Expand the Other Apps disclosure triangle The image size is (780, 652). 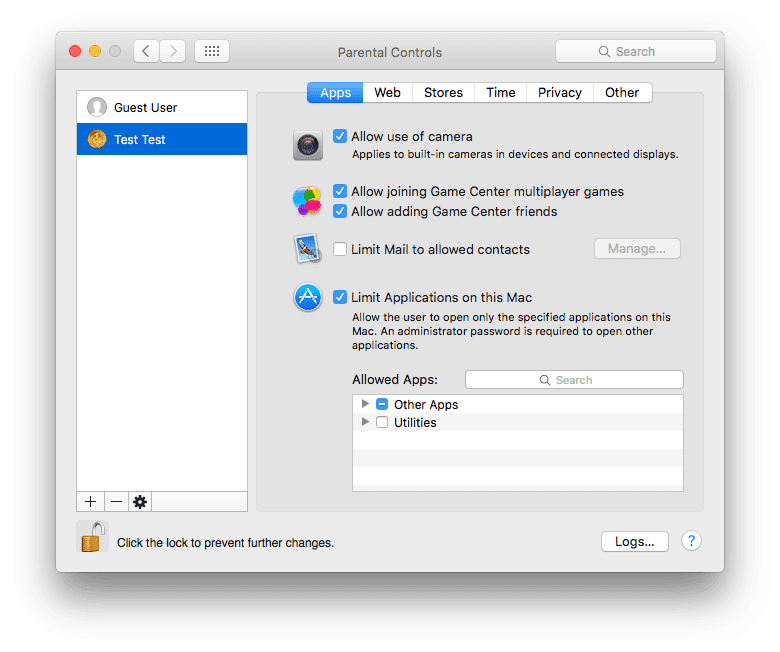point(365,404)
